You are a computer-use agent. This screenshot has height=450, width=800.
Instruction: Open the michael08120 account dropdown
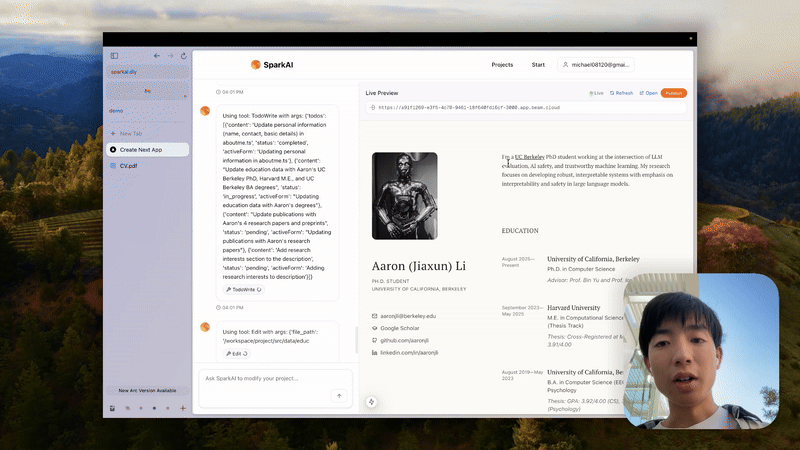[x=596, y=65]
